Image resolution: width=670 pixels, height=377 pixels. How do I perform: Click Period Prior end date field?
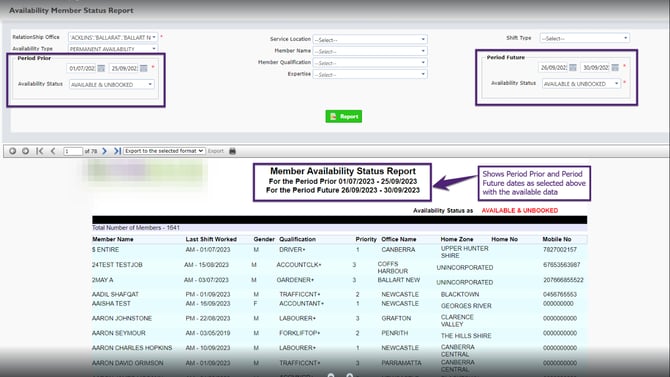[123, 68]
